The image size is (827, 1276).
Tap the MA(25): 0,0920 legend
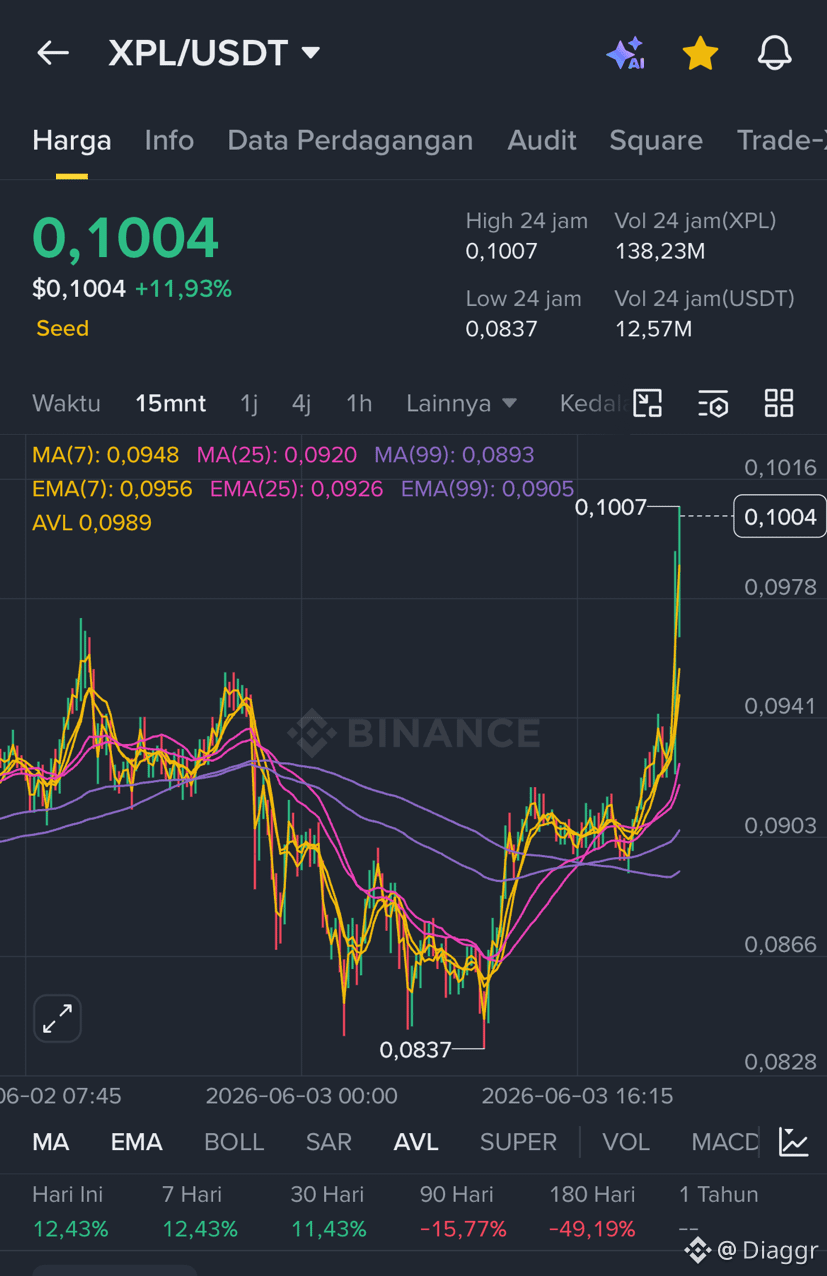pyautogui.click(x=277, y=455)
